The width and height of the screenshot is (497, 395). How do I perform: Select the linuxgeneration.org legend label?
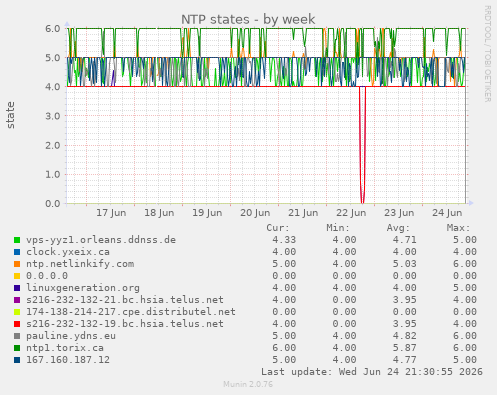tap(83, 288)
